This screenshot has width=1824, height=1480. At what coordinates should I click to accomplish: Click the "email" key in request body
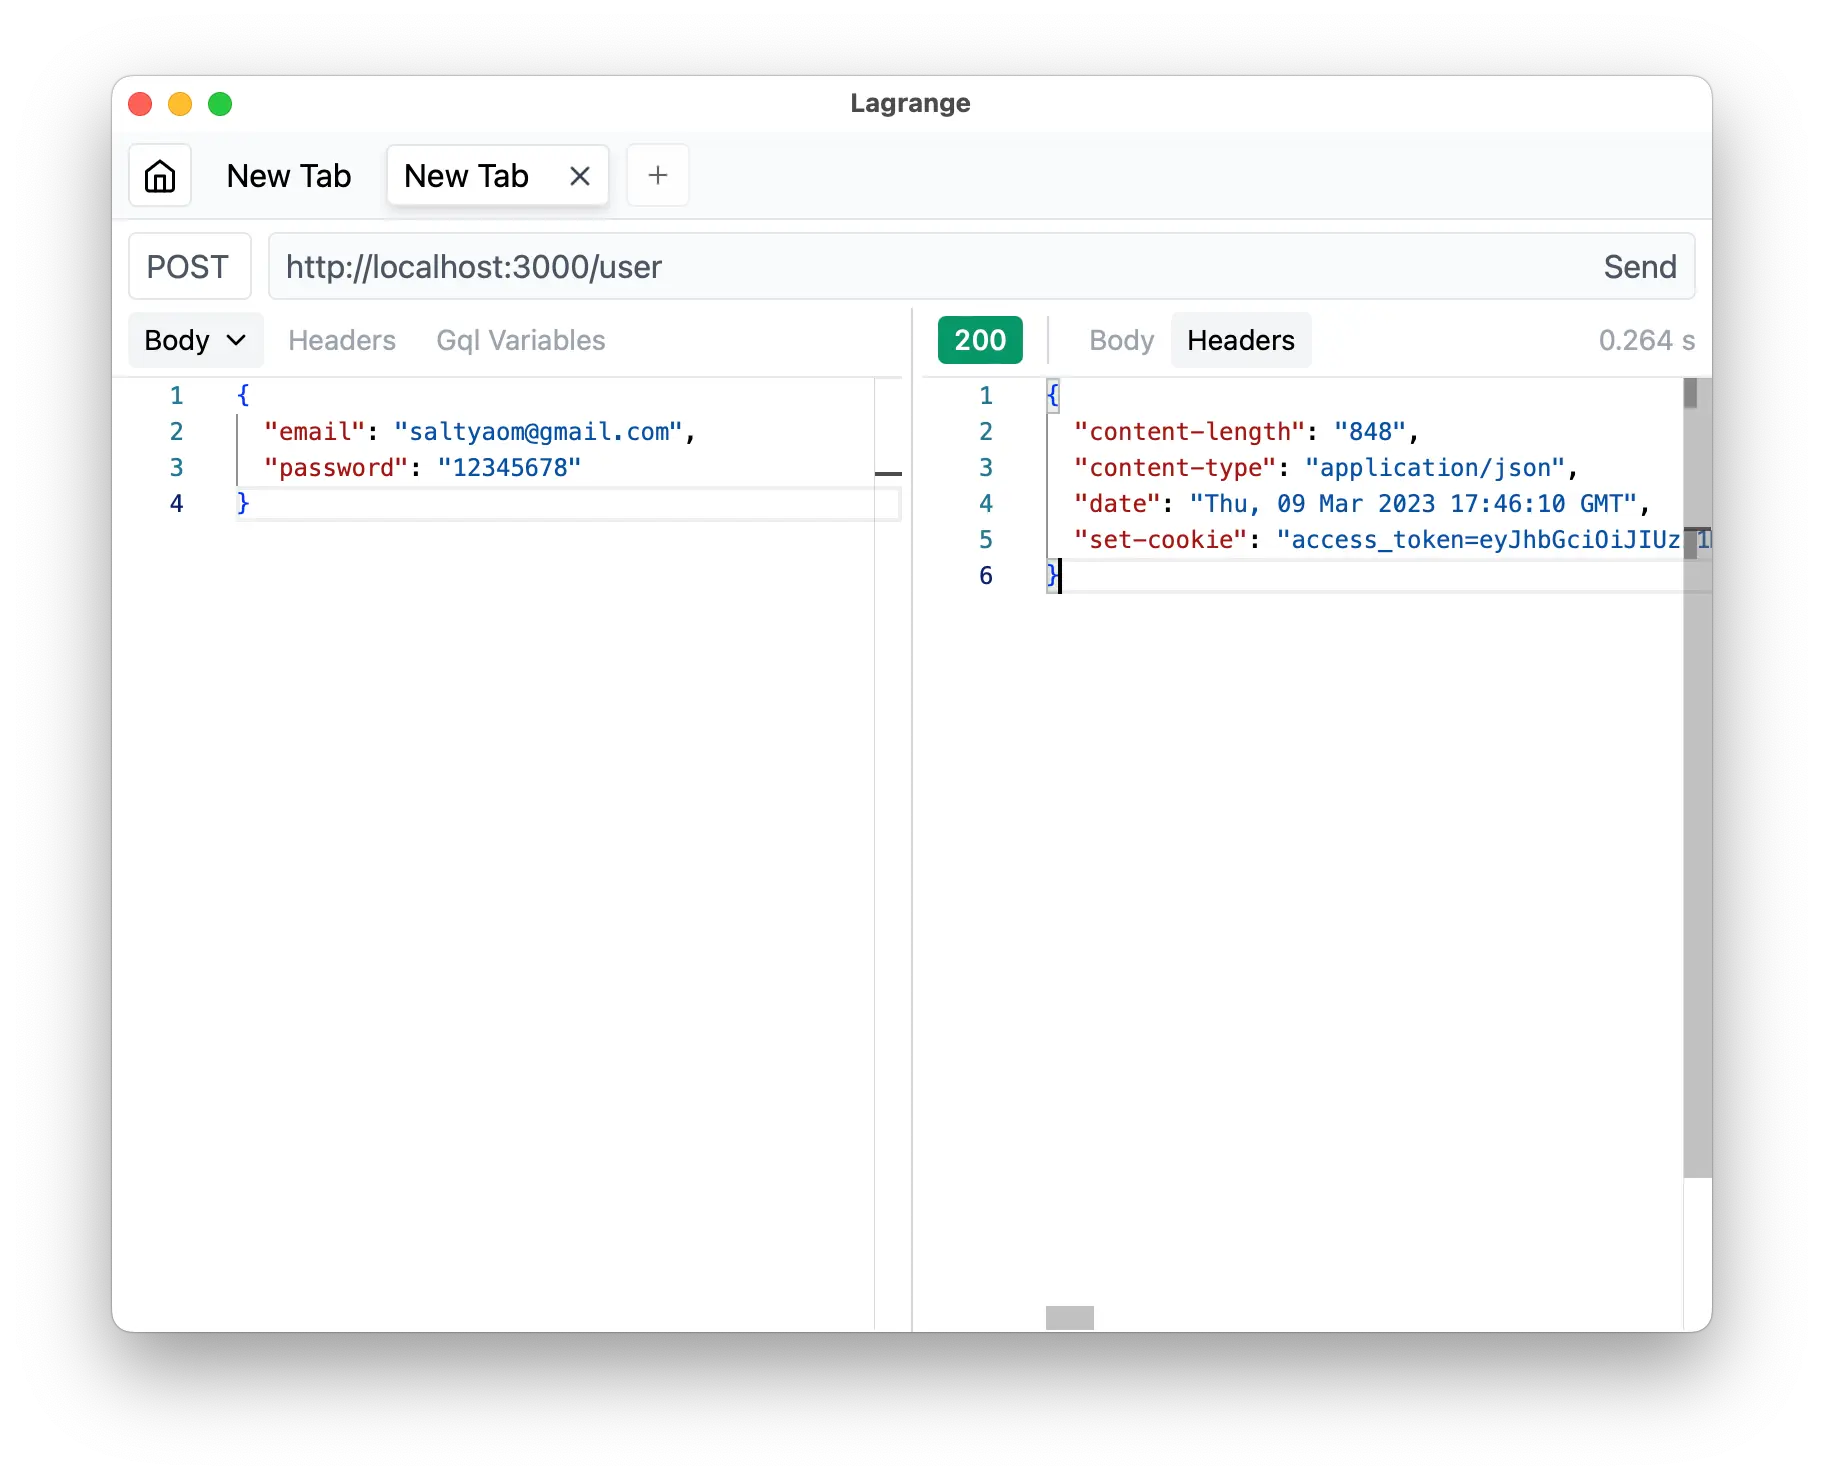point(314,432)
